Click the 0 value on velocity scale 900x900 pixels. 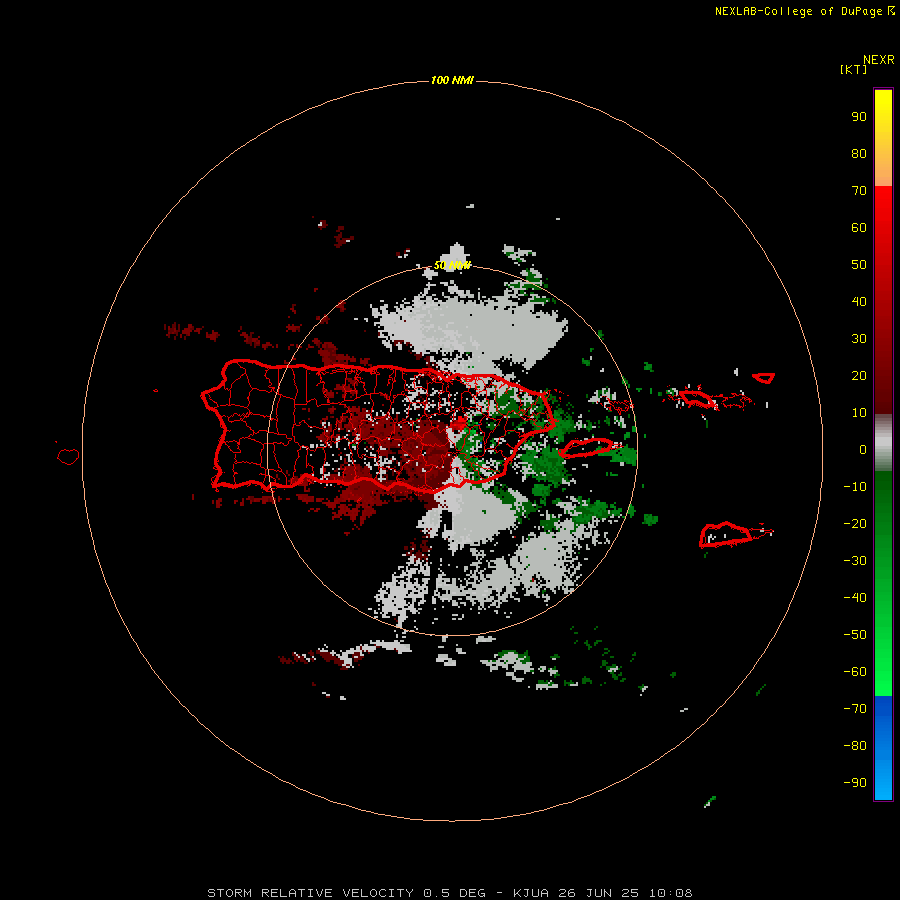click(x=863, y=449)
